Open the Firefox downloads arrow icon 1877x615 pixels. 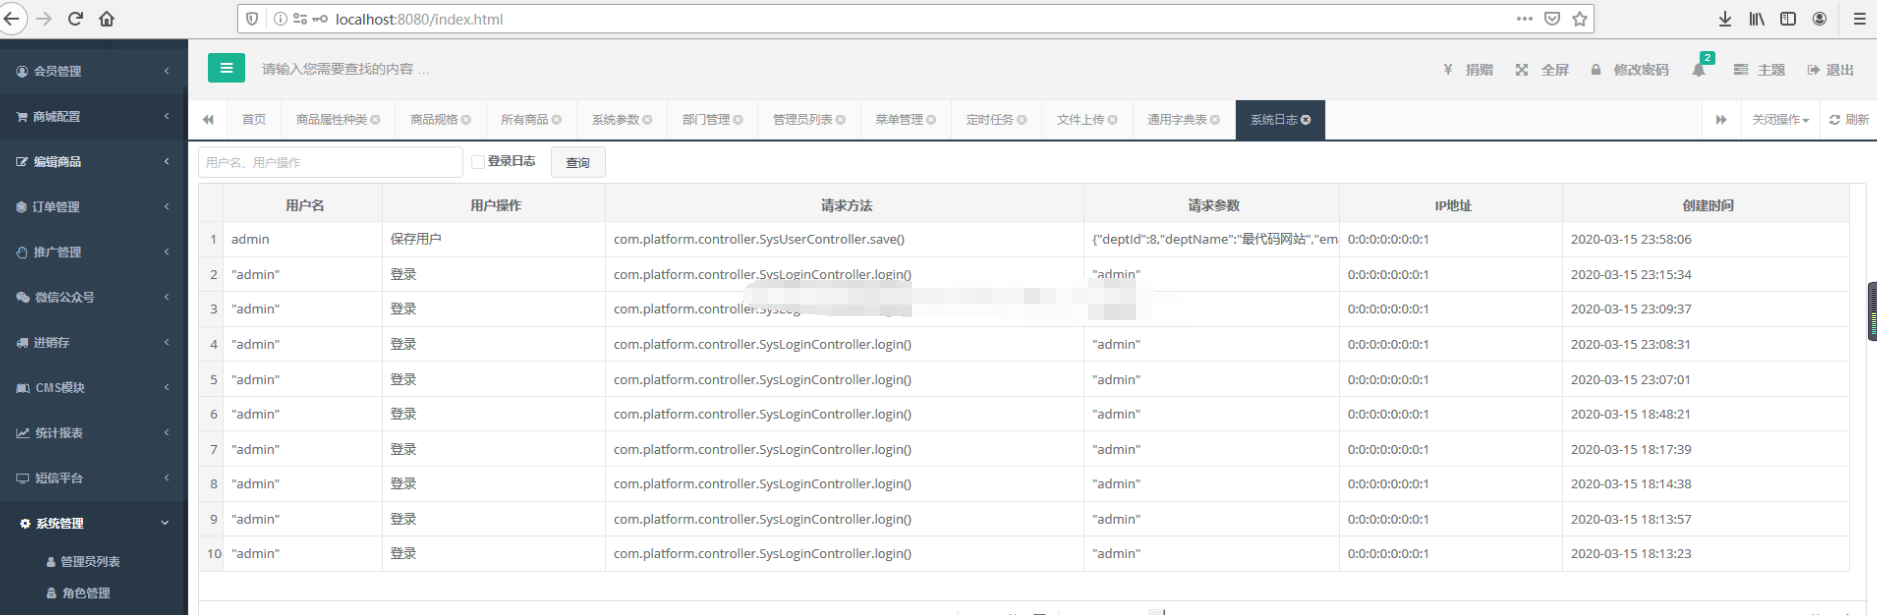[x=1725, y=18]
